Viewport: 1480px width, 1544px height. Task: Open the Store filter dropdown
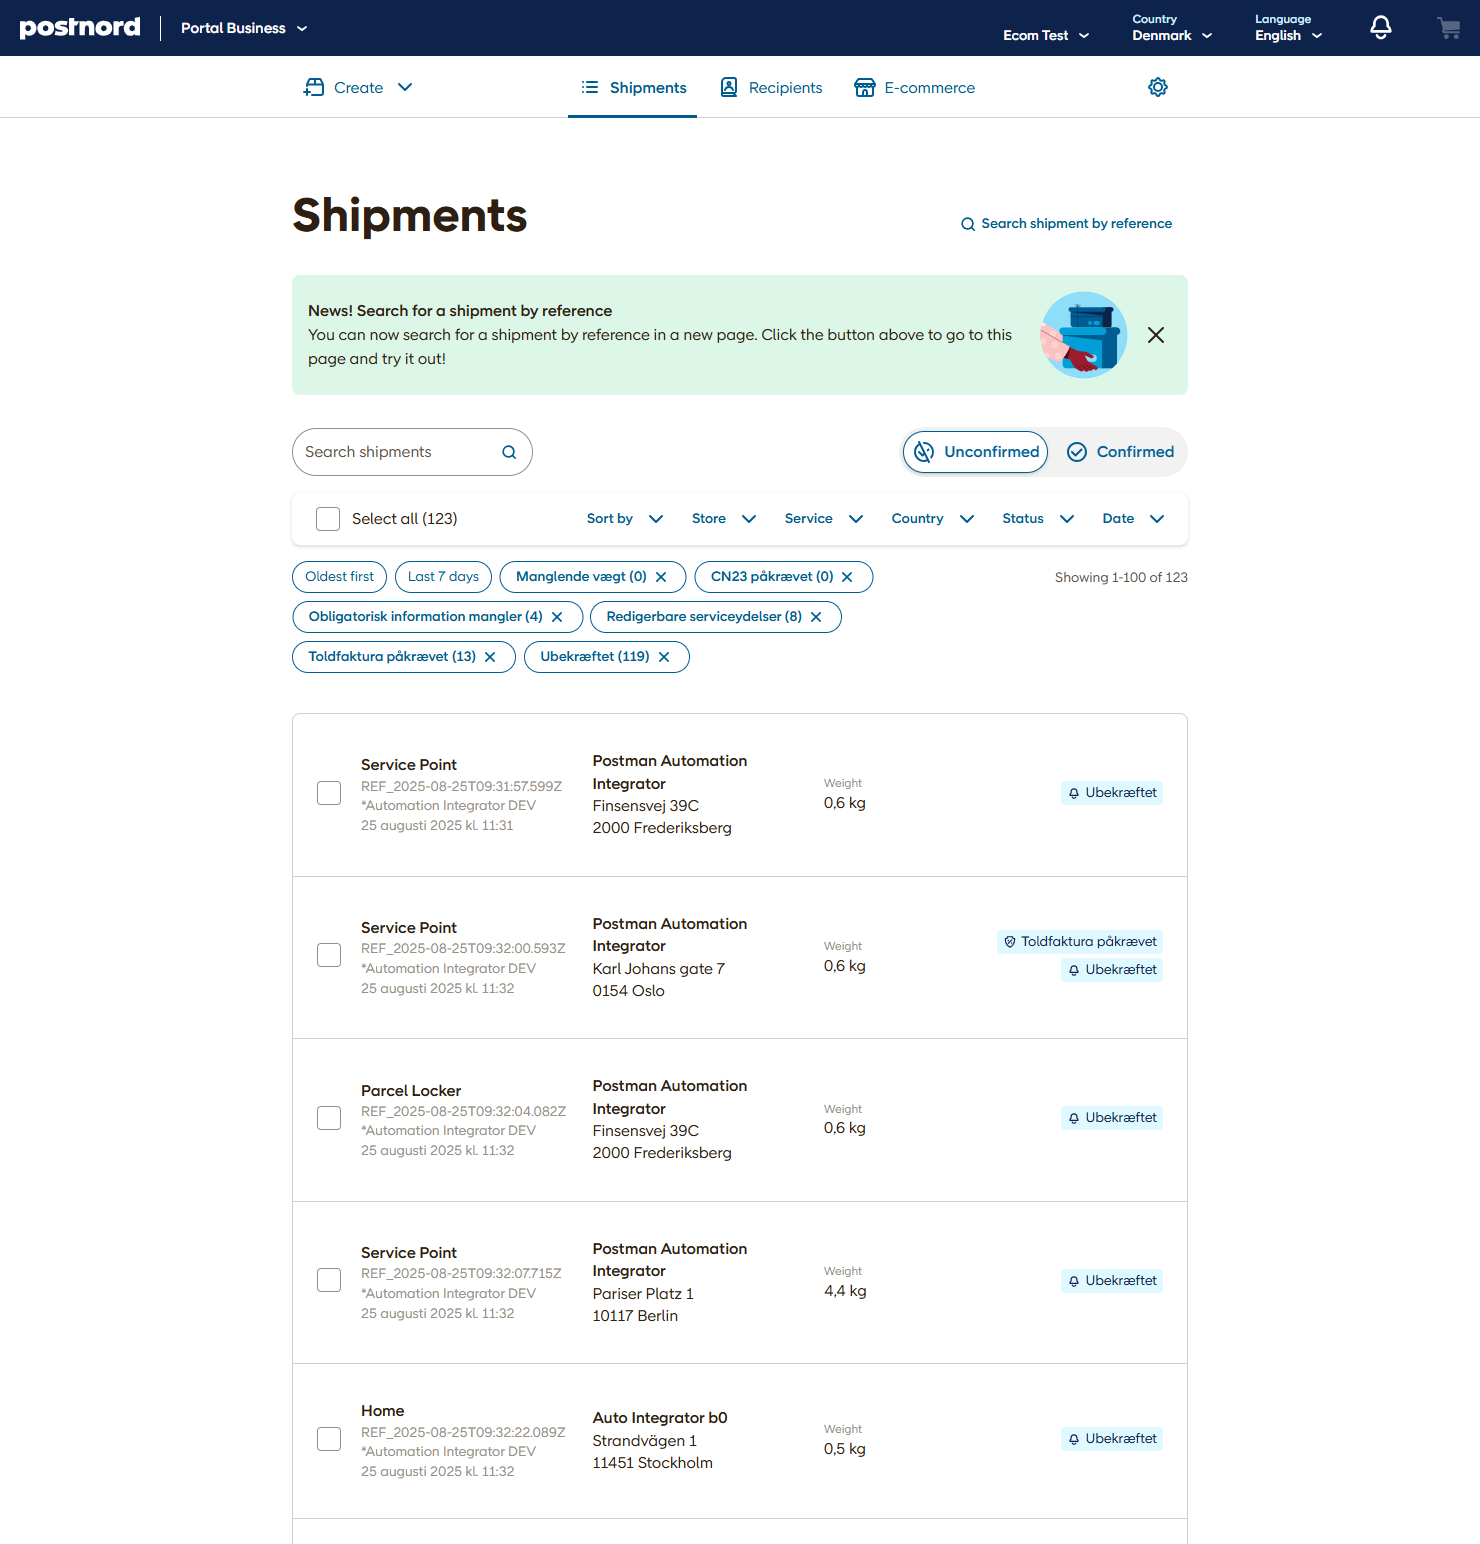point(724,519)
